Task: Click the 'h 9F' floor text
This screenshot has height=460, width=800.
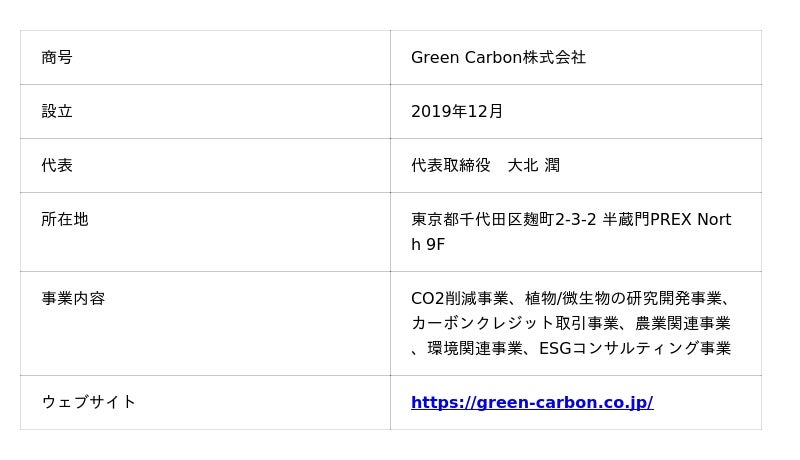Action: pos(428,245)
